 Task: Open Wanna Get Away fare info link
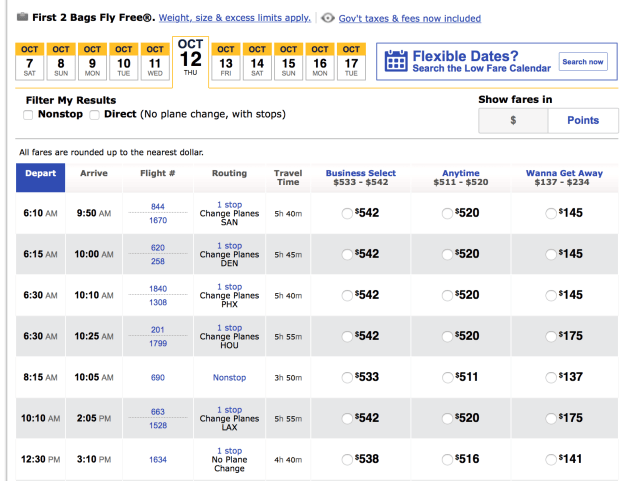(564, 173)
